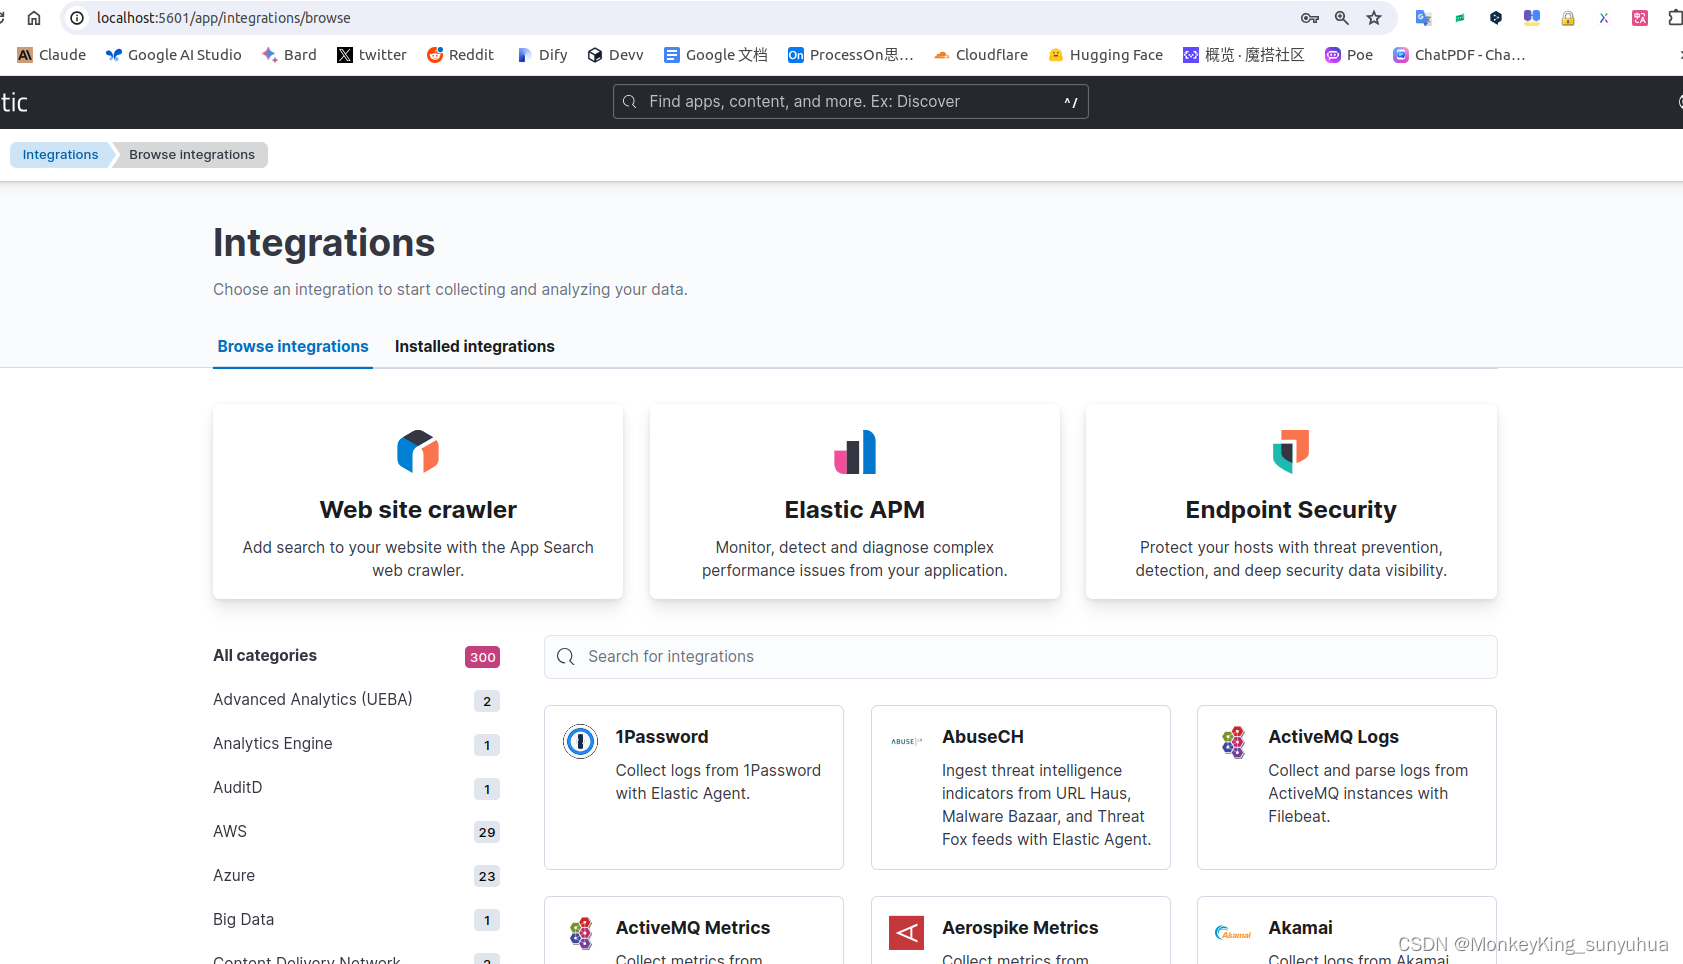The width and height of the screenshot is (1683, 964).
Task: Open the Bard bookmark
Action: click(x=289, y=55)
